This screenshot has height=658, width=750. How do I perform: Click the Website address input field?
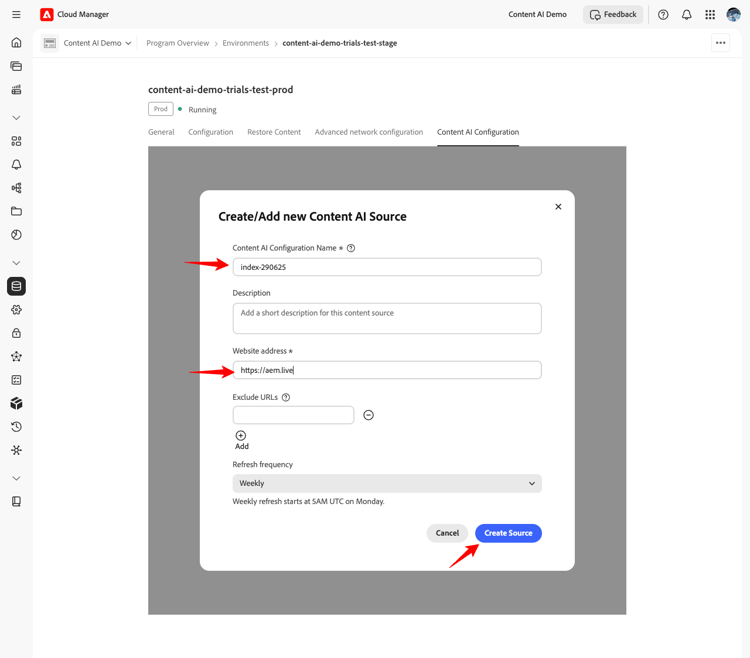pos(387,370)
